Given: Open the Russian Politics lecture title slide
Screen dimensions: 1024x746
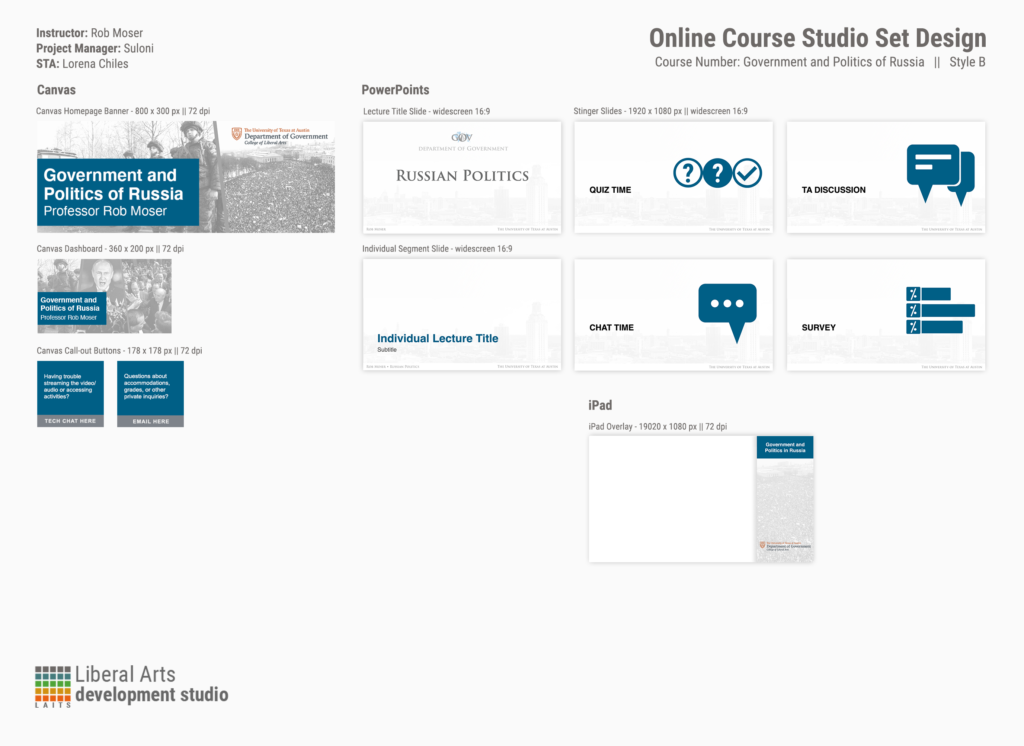Looking at the screenshot, I should 462,177.
